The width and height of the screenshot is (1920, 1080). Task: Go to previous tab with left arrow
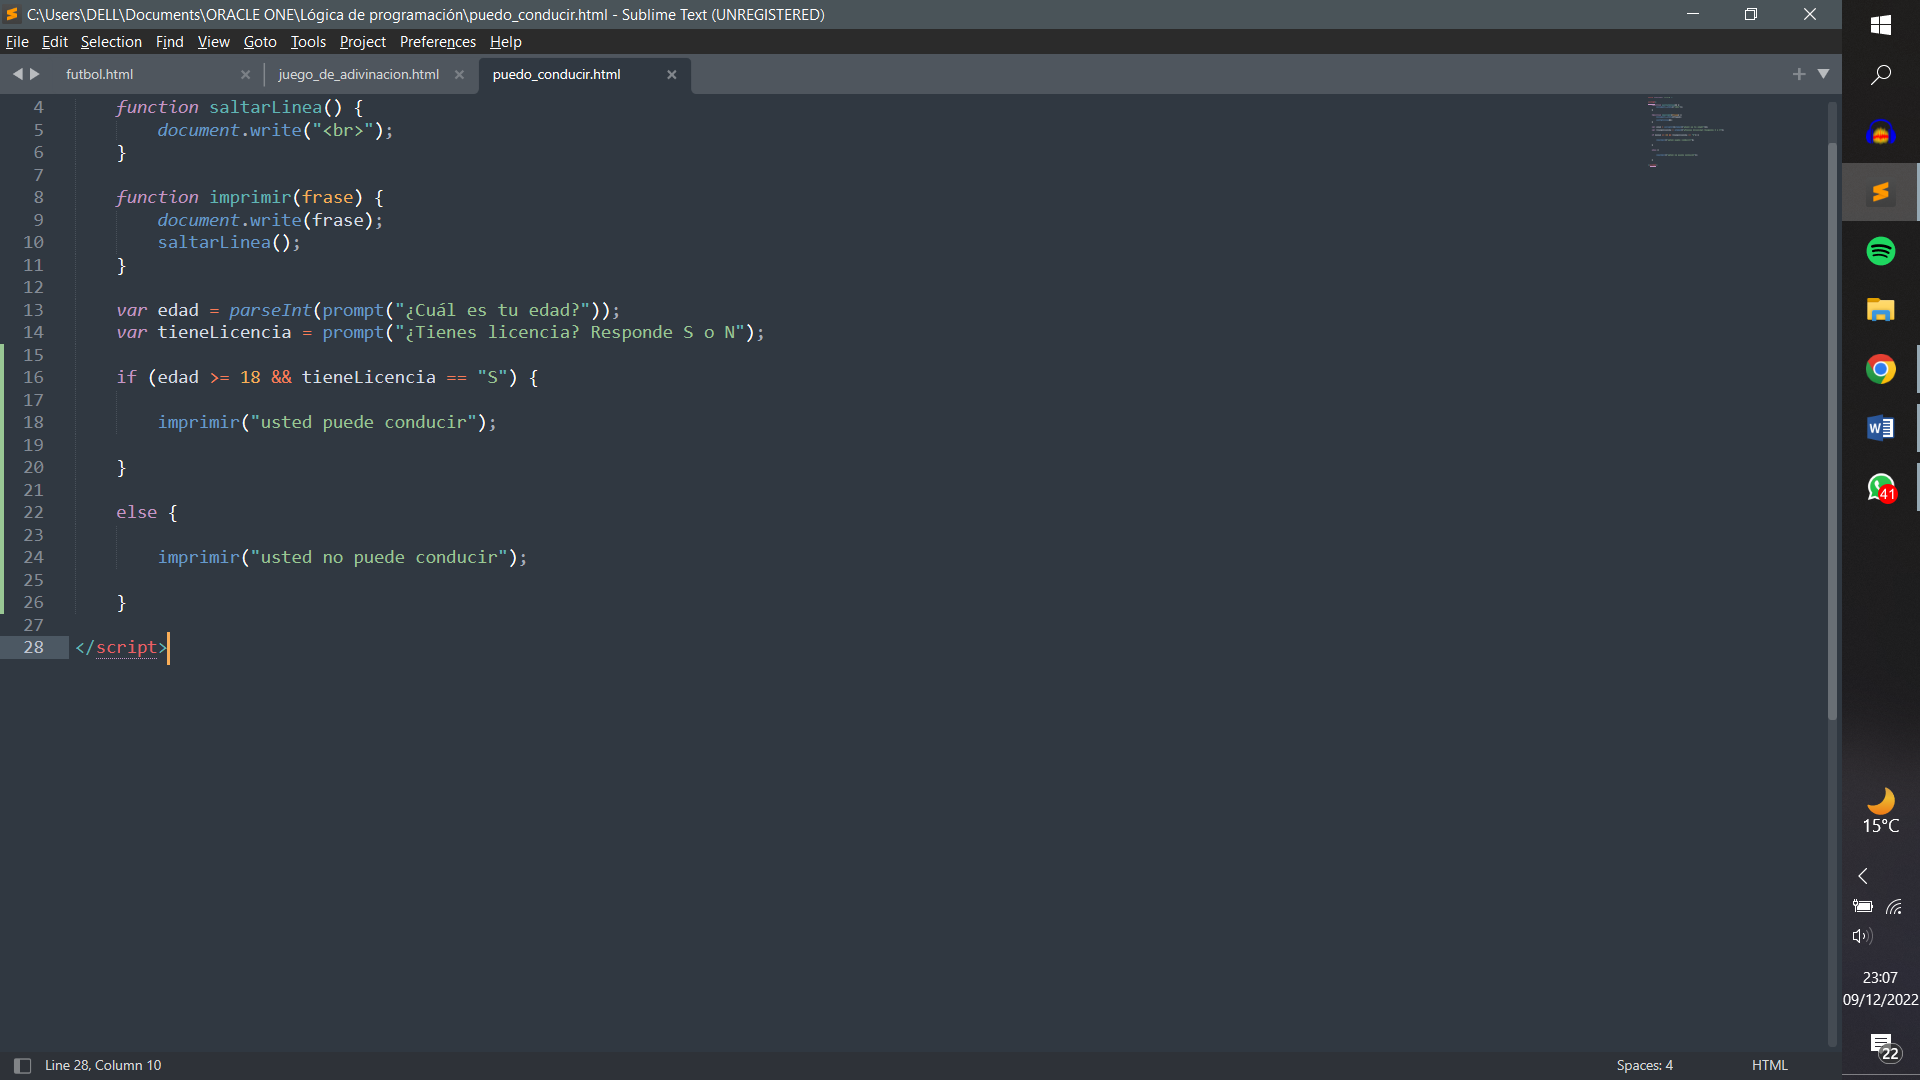(x=17, y=74)
